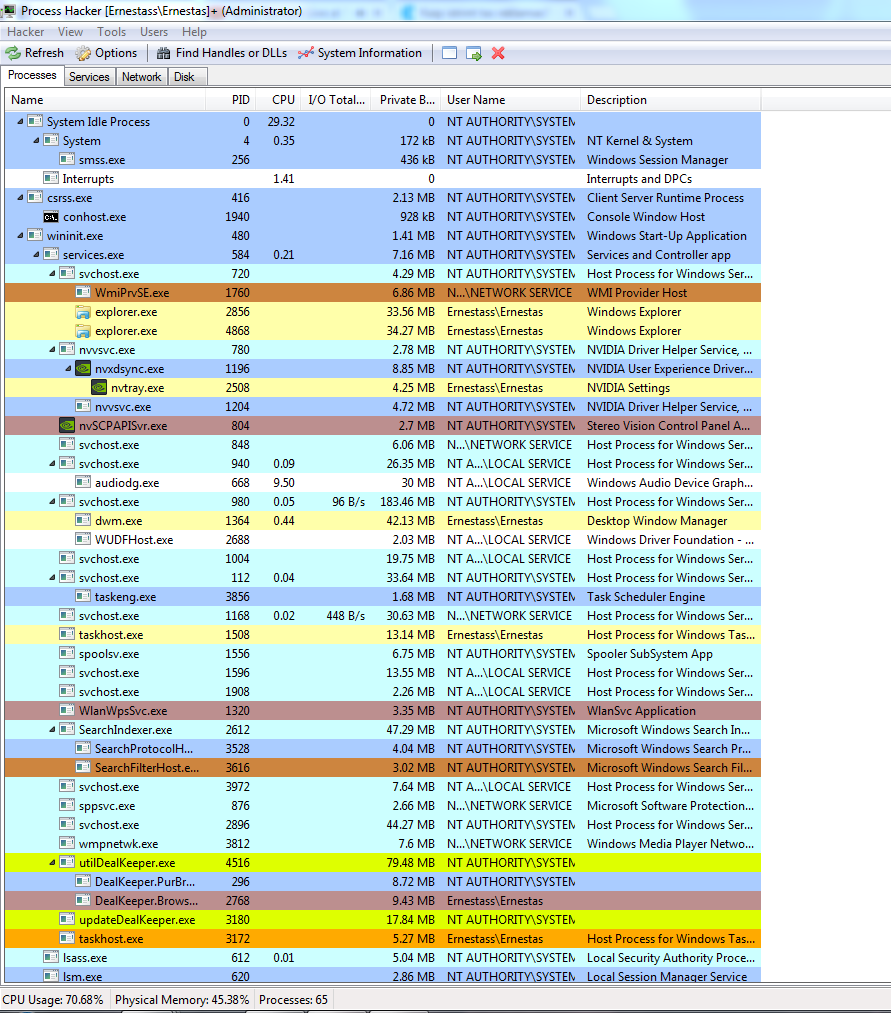Select the wmpnetwk.exe process row
Viewport: 891px width, 1013px height.
pyautogui.click(x=383, y=844)
